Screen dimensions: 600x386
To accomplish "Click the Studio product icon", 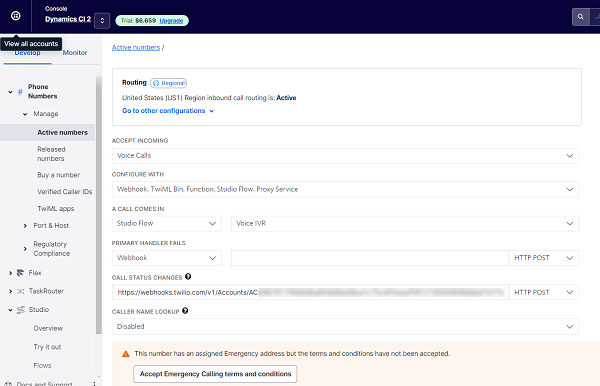I will 21,310.
